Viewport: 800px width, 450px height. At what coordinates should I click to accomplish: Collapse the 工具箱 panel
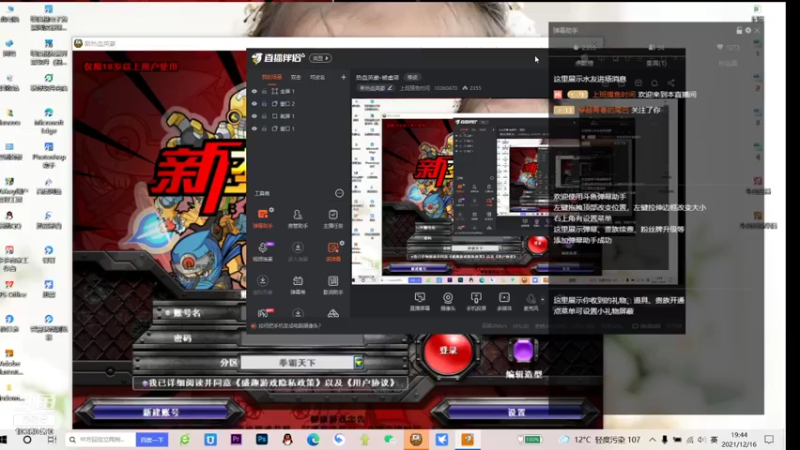coord(339,193)
